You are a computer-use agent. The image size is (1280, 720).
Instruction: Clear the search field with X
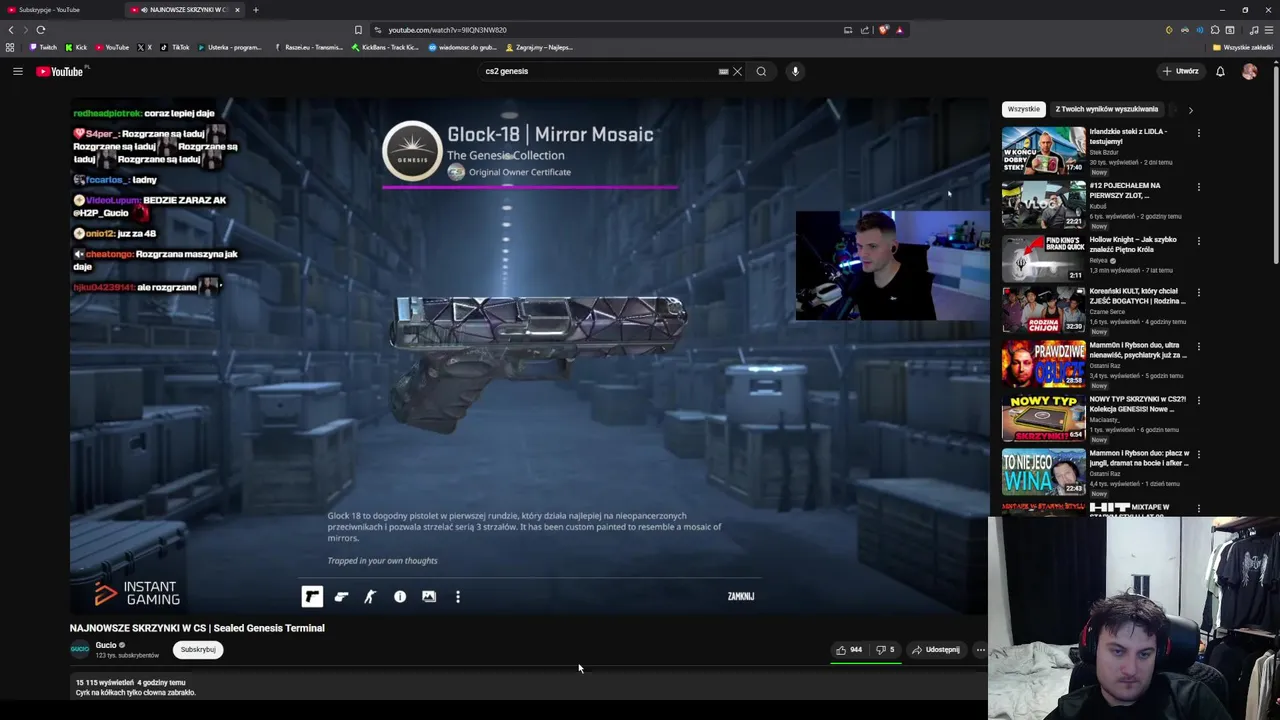(737, 71)
